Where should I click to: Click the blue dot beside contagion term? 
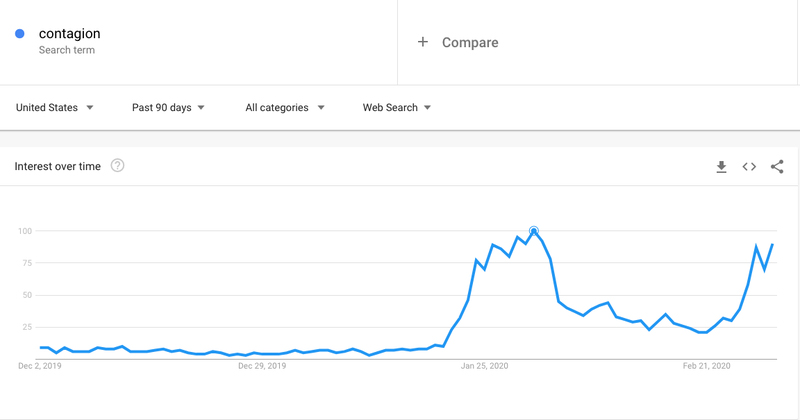tap(20, 34)
